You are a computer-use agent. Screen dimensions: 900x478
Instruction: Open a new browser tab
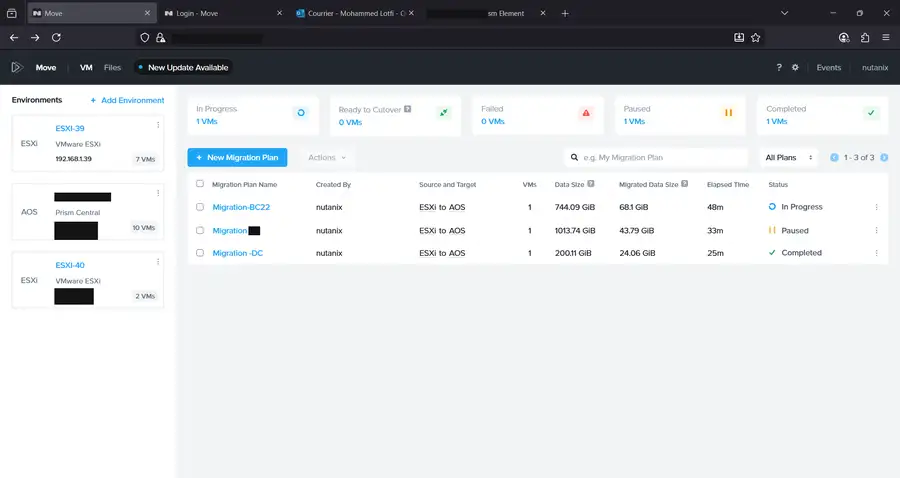(565, 13)
